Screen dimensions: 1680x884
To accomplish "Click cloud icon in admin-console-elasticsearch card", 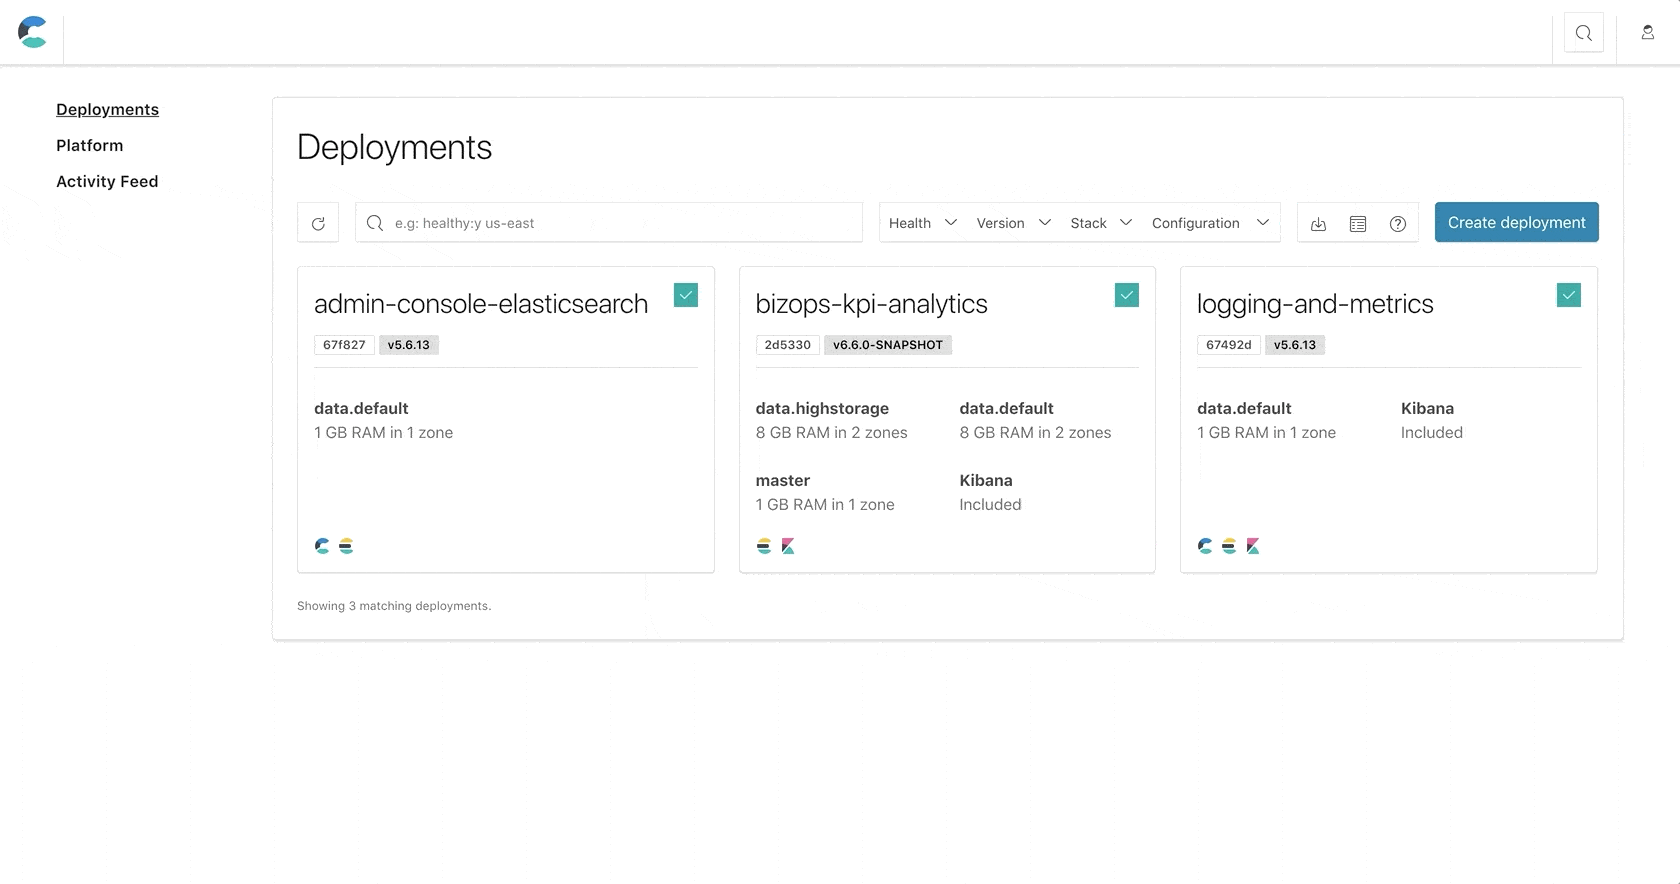I will pyautogui.click(x=322, y=546).
